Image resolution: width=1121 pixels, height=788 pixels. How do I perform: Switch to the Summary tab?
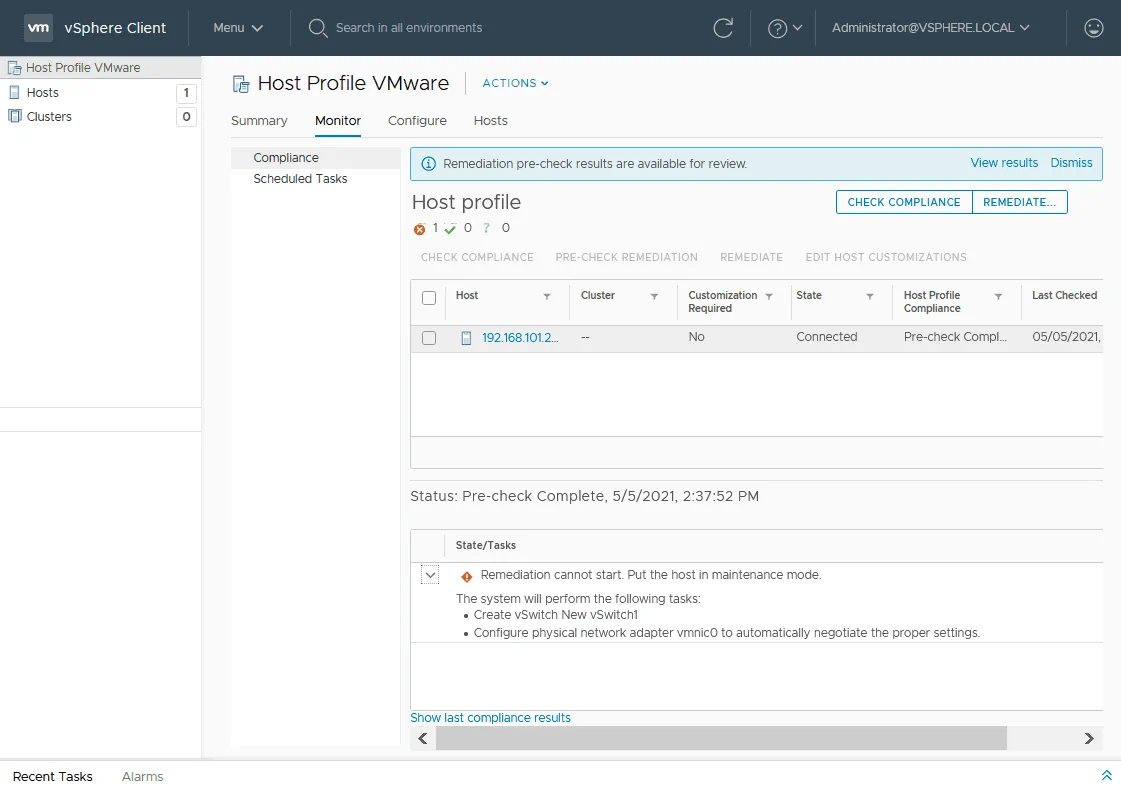(x=259, y=120)
